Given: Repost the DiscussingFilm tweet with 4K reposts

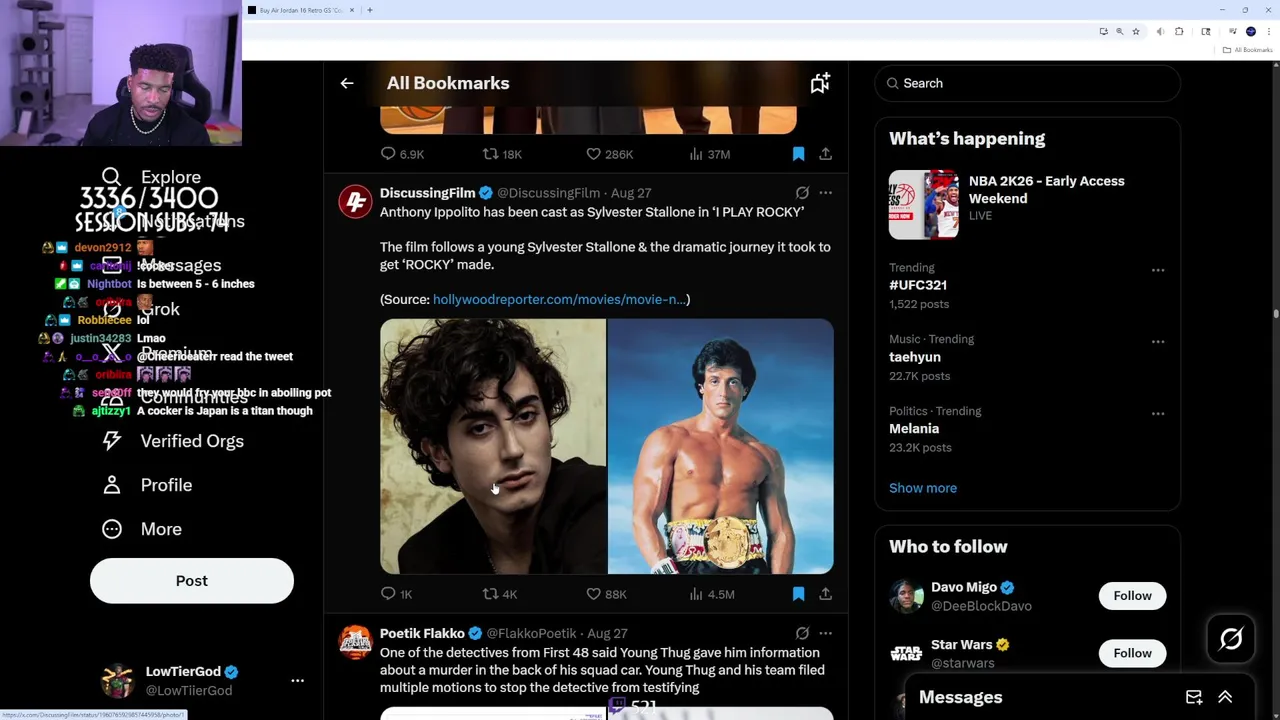Looking at the screenshot, I should pos(500,594).
